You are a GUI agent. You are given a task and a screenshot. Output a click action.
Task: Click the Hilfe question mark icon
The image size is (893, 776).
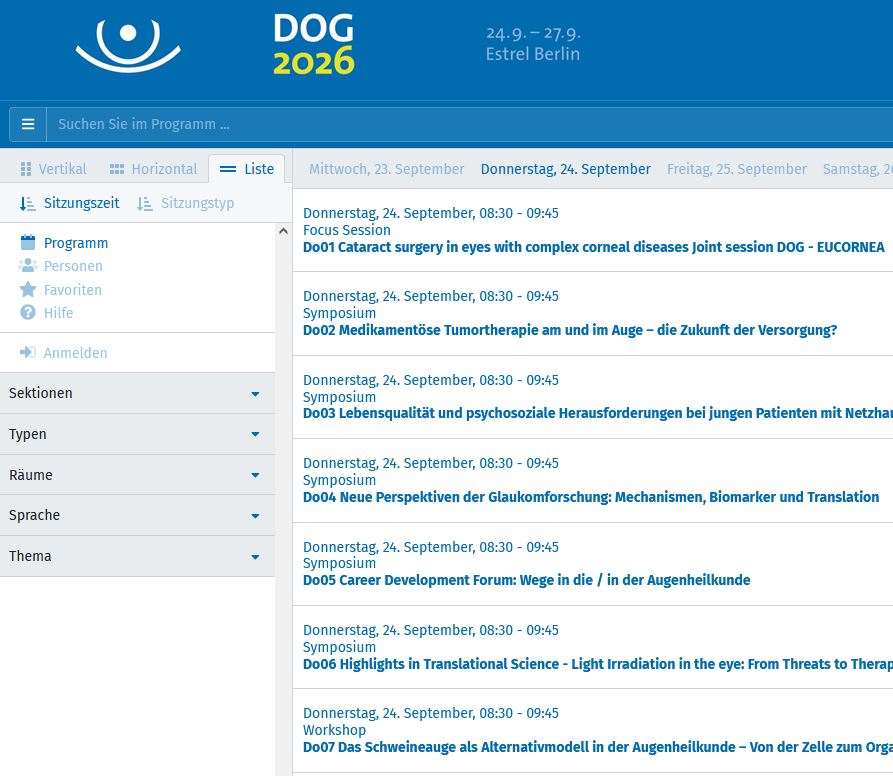[x=28, y=313]
